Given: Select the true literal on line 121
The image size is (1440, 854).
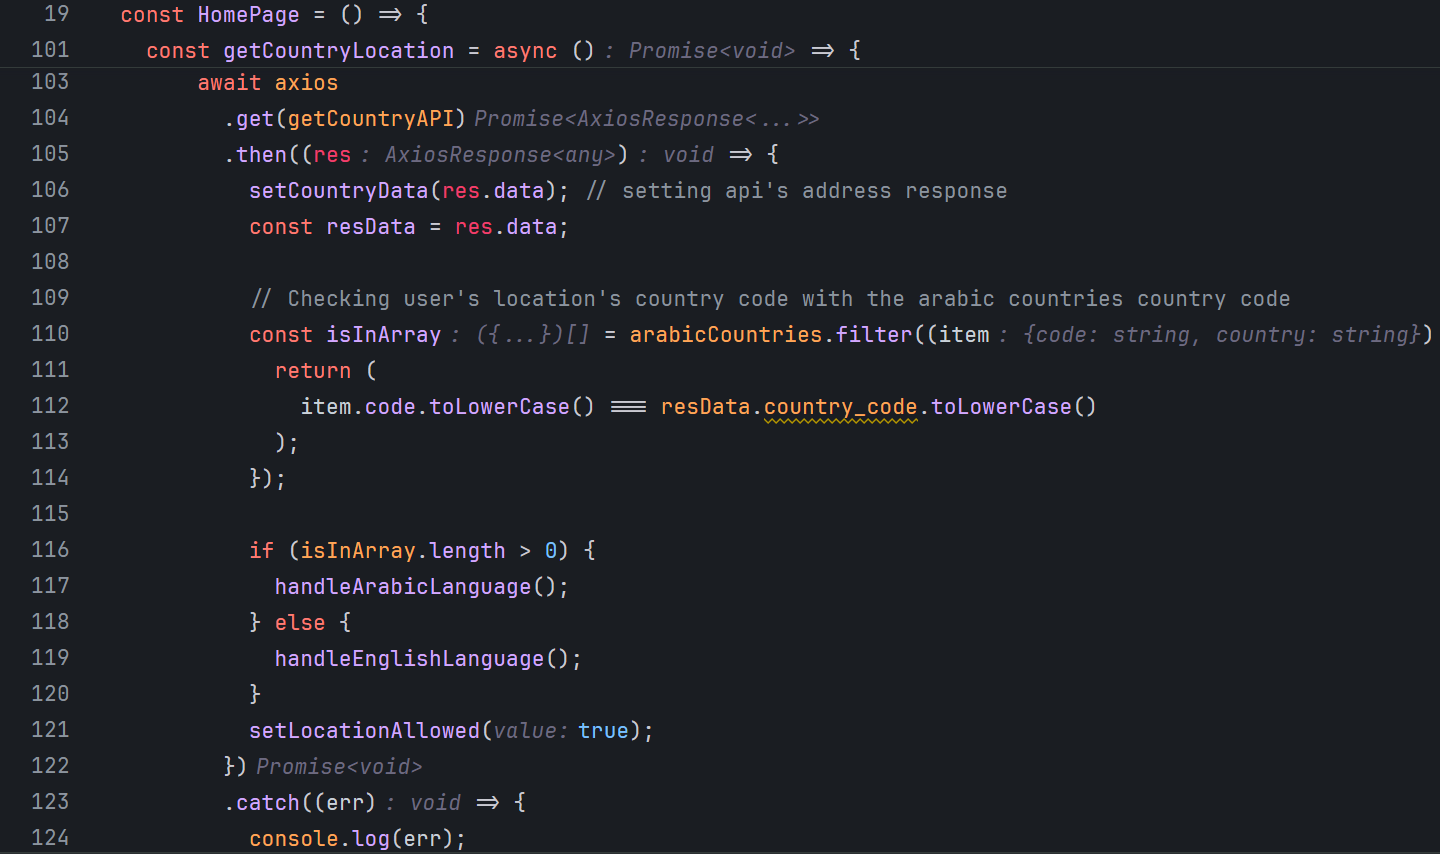Looking at the screenshot, I should point(602,730).
